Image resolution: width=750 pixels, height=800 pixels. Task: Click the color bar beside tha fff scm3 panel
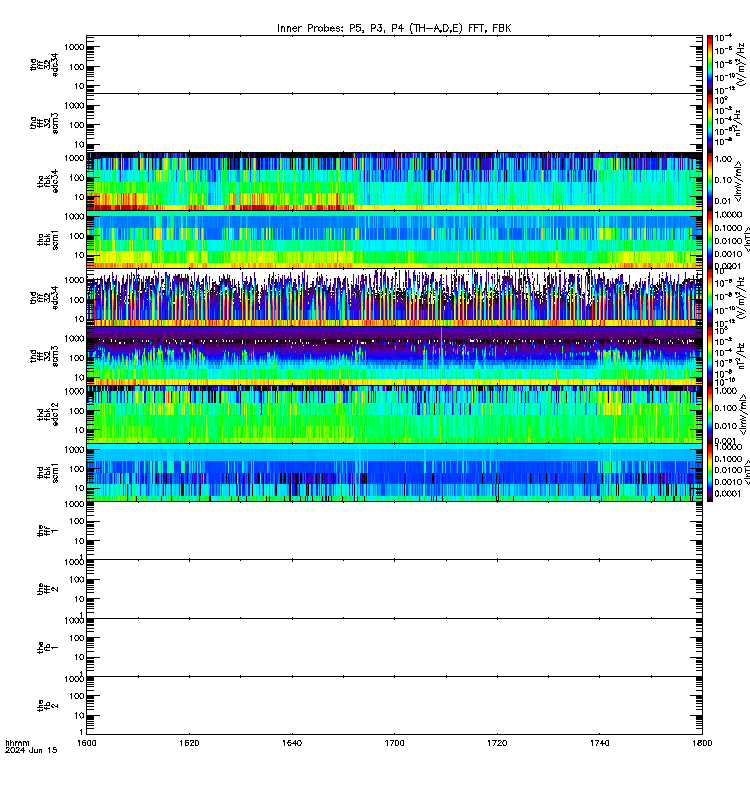pyautogui.click(x=710, y=123)
